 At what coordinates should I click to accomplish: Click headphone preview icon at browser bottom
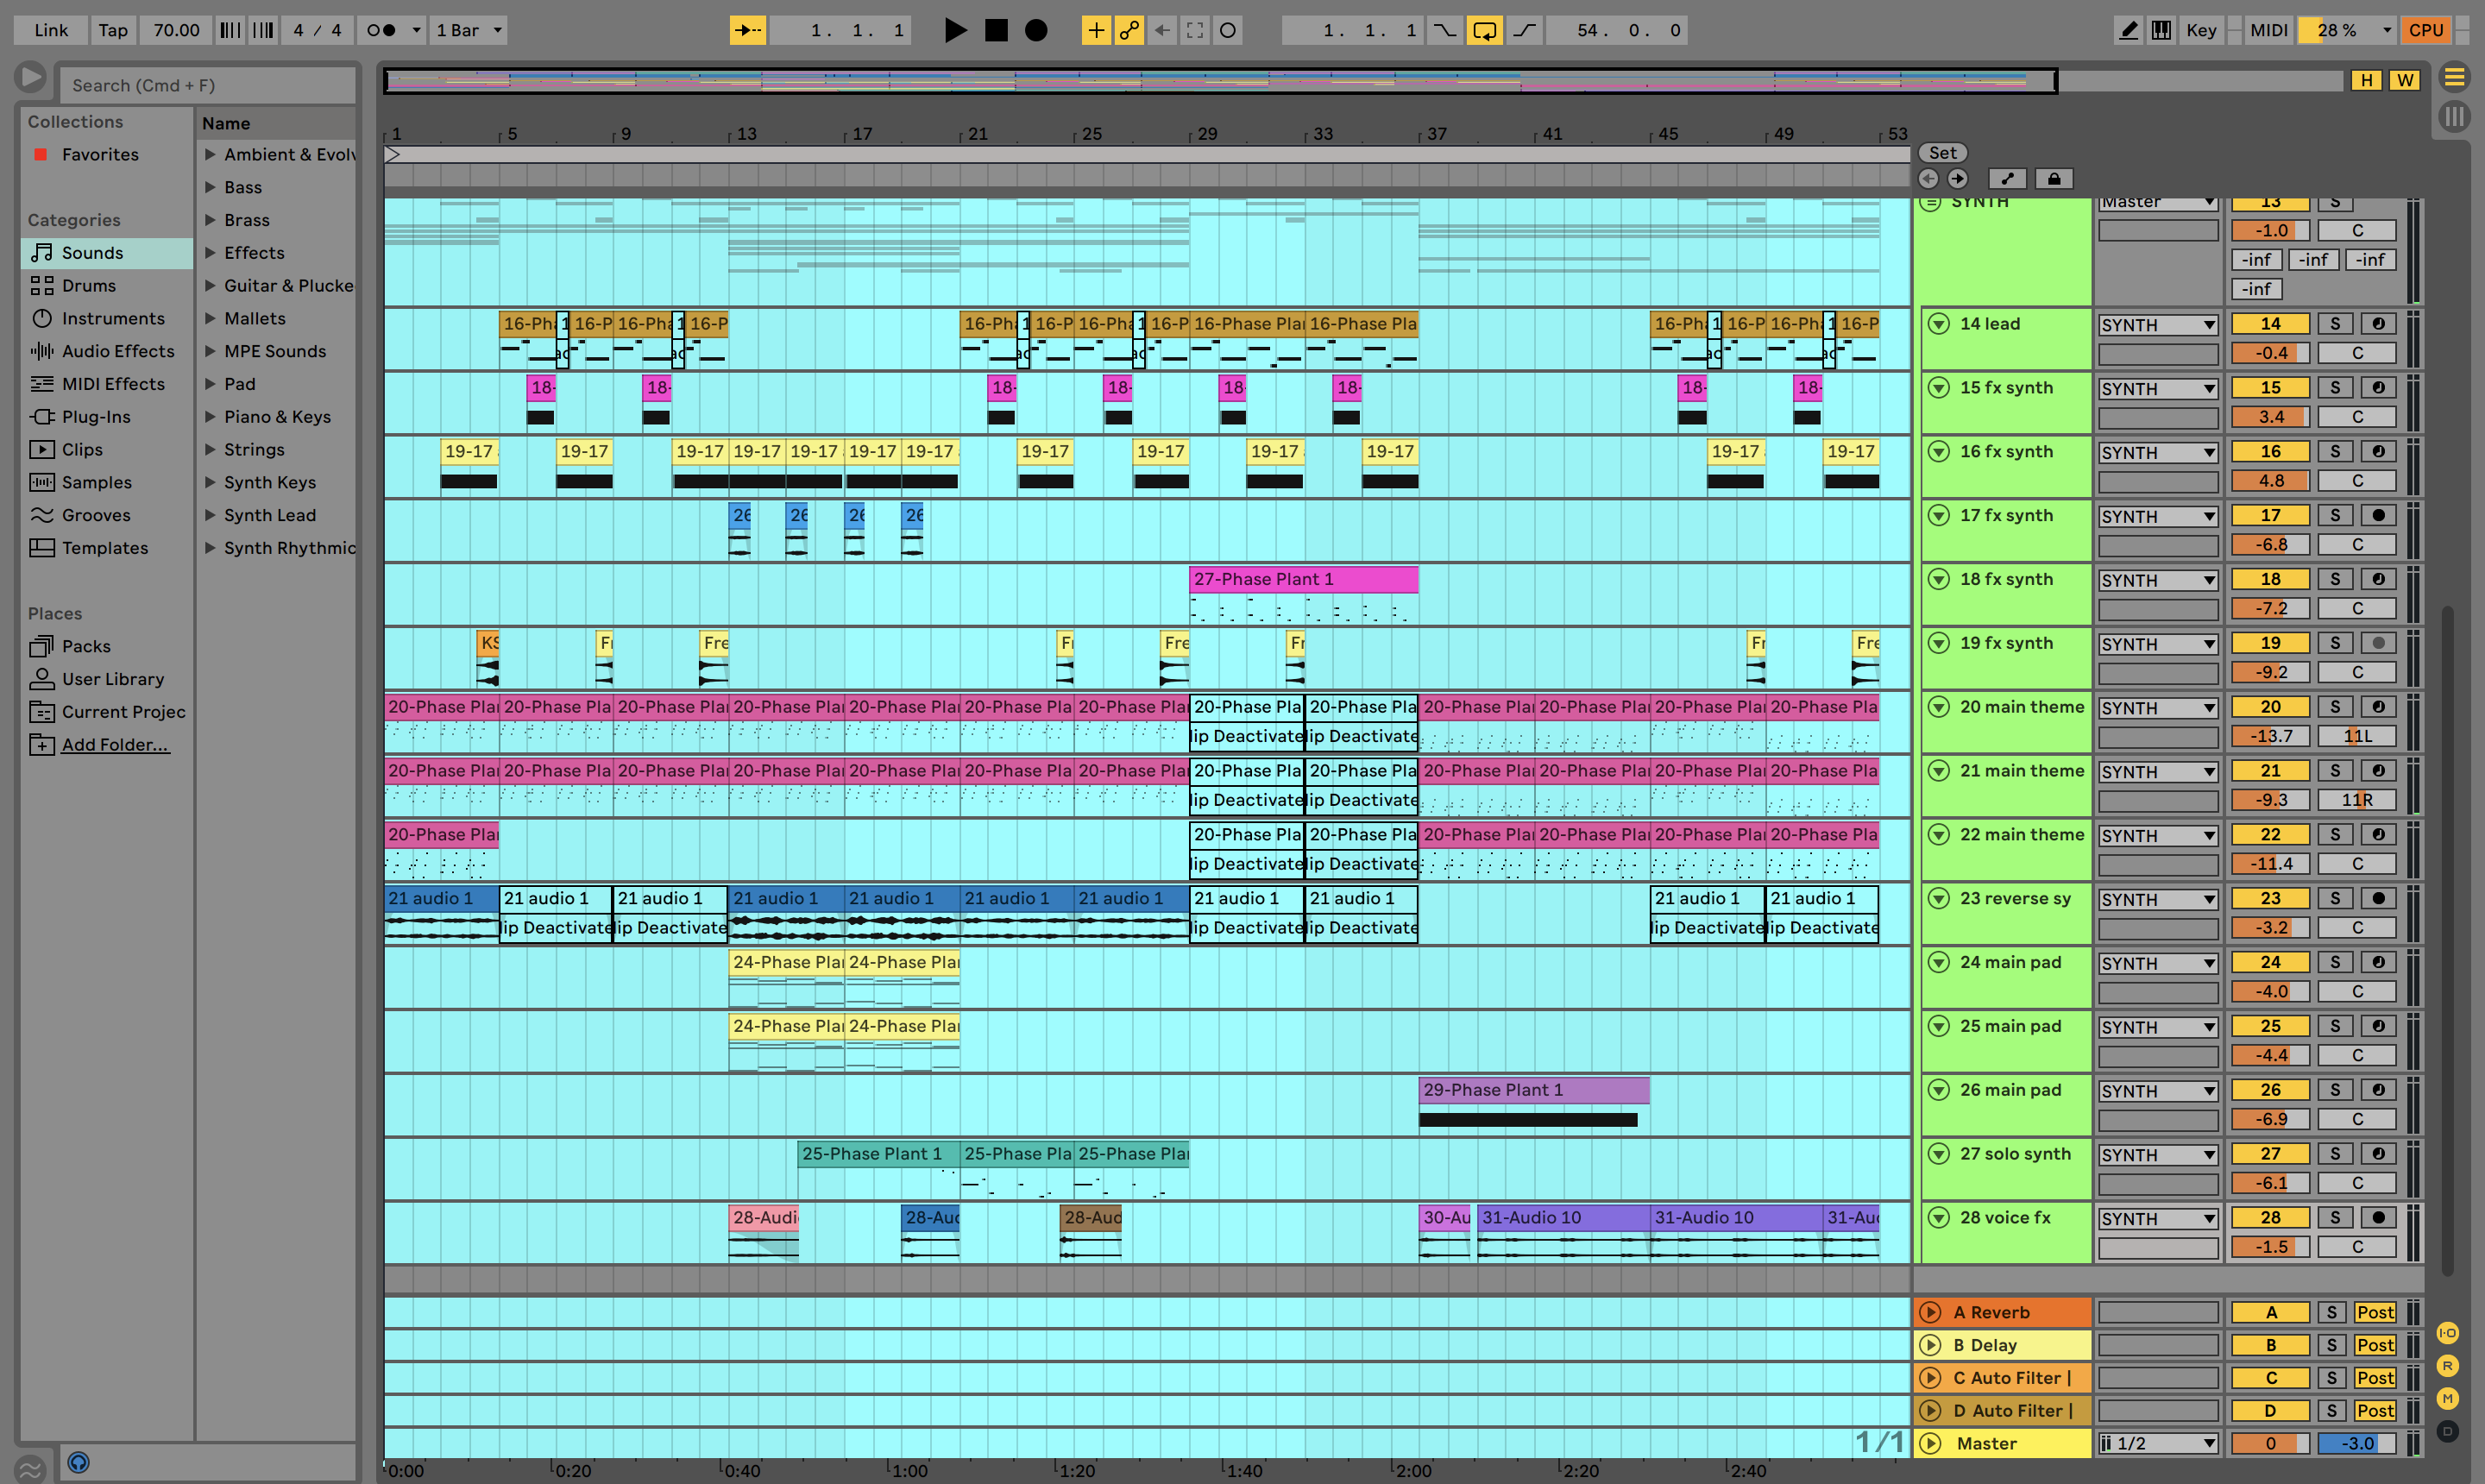[78, 1462]
